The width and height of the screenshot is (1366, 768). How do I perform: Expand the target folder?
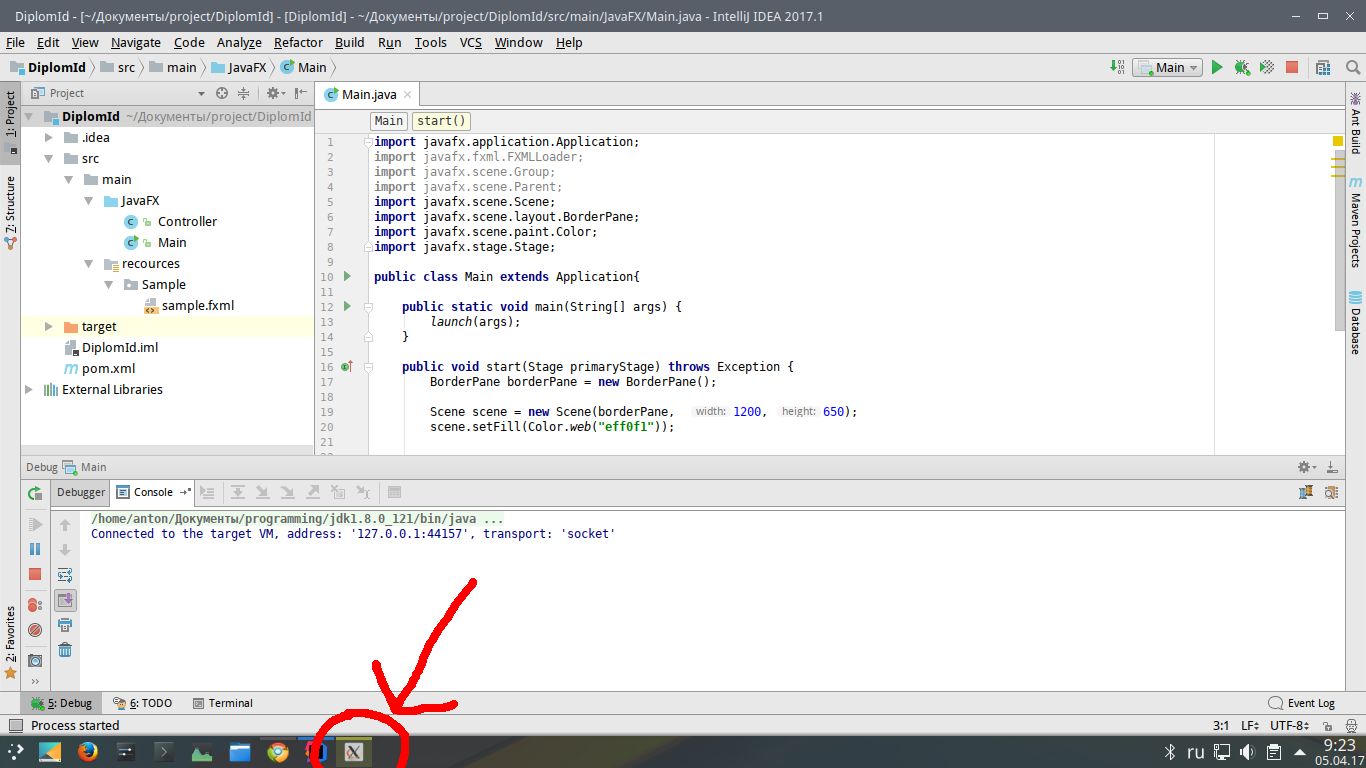49,327
